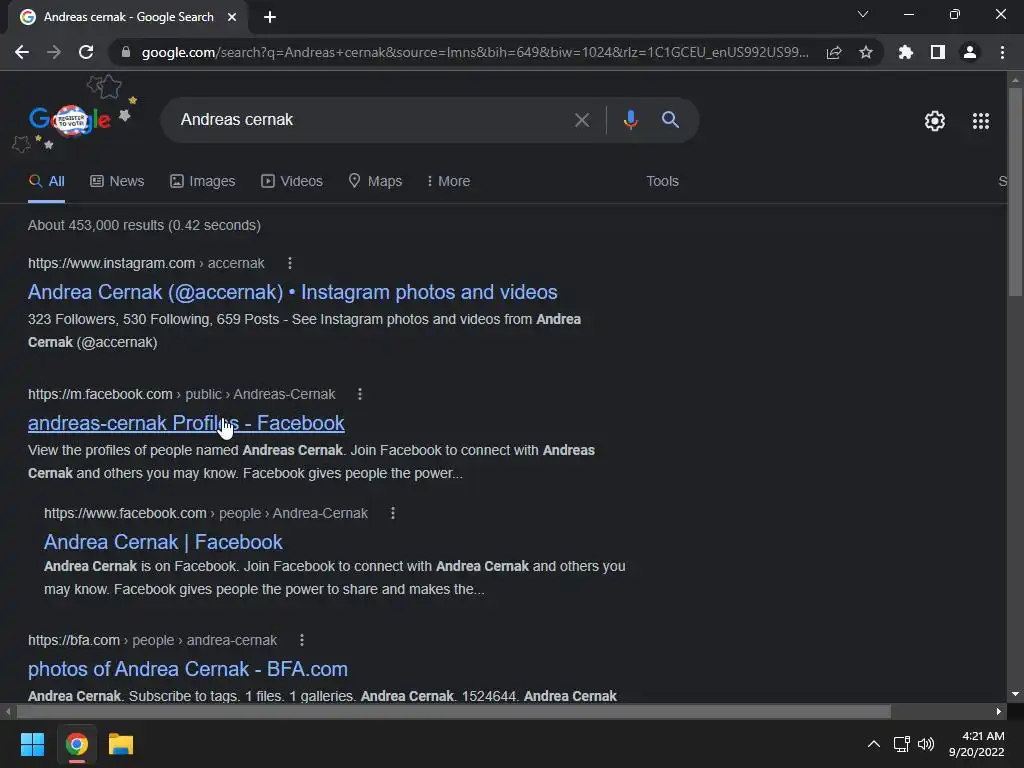This screenshot has height=768, width=1024.
Task: Open Chrome three-dot menu
Action: (1002, 52)
